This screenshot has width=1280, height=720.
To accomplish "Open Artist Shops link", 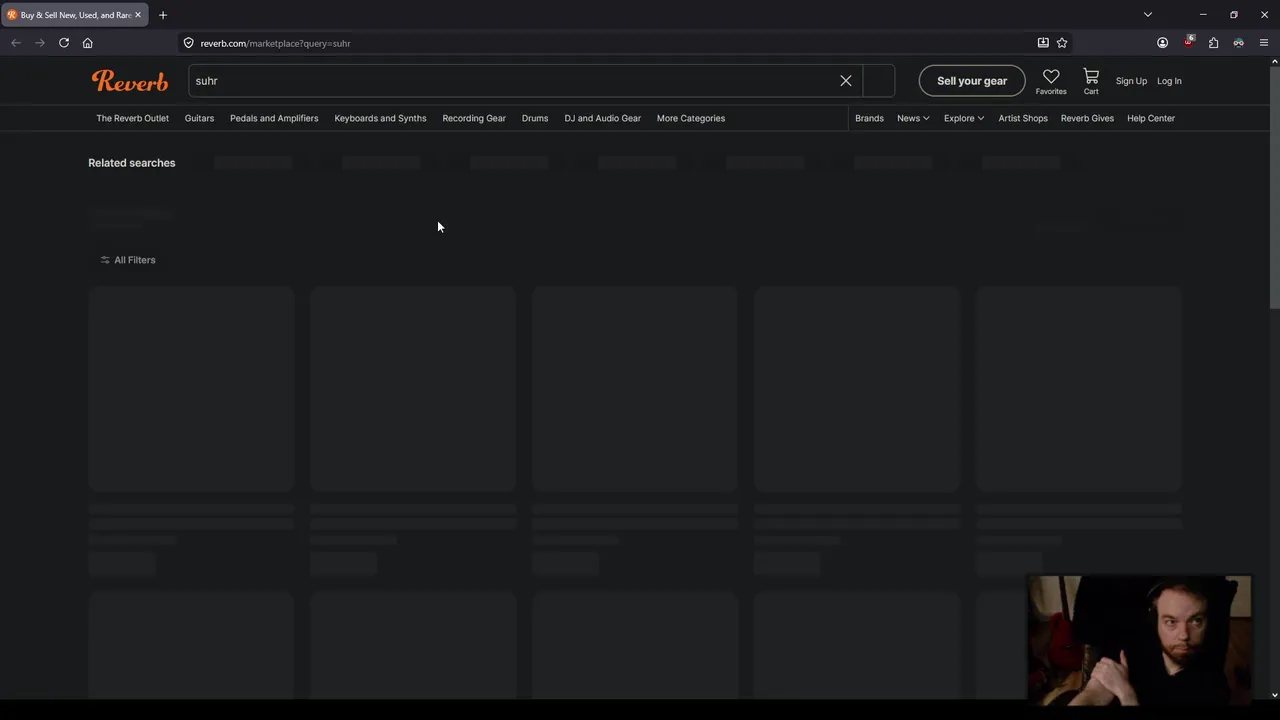I will 1023,118.
